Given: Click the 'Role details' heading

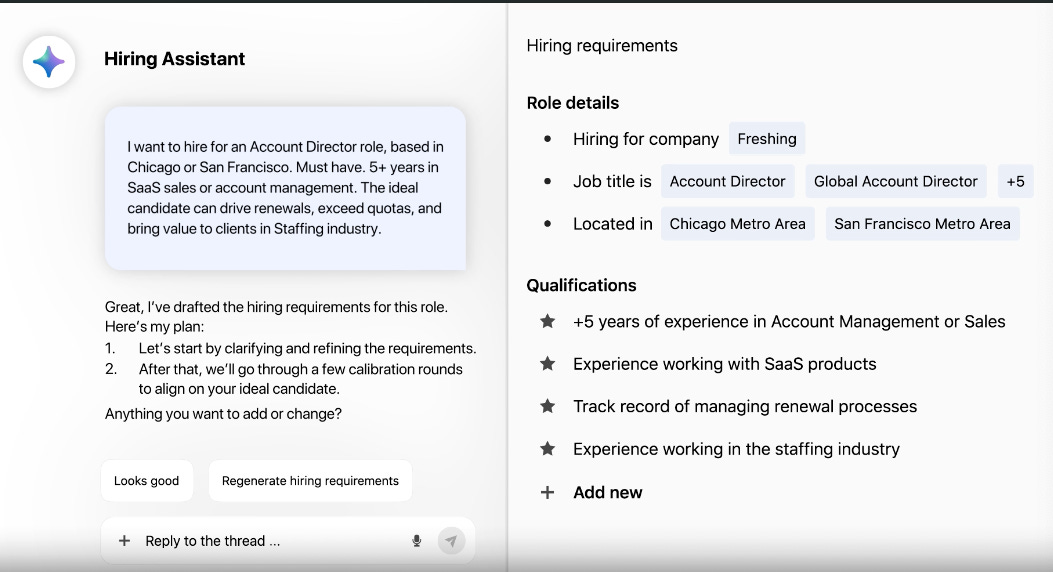Looking at the screenshot, I should (573, 103).
